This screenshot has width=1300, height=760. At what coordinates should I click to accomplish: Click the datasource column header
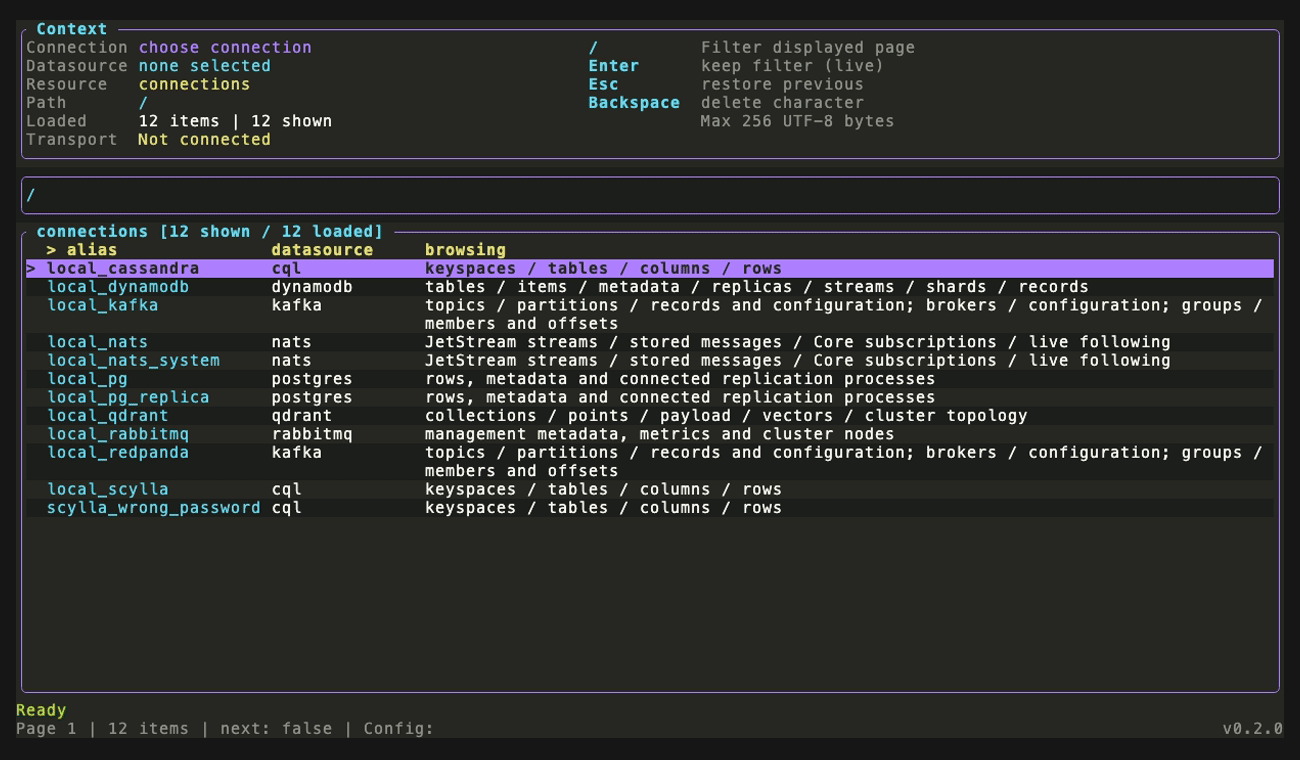(322, 250)
